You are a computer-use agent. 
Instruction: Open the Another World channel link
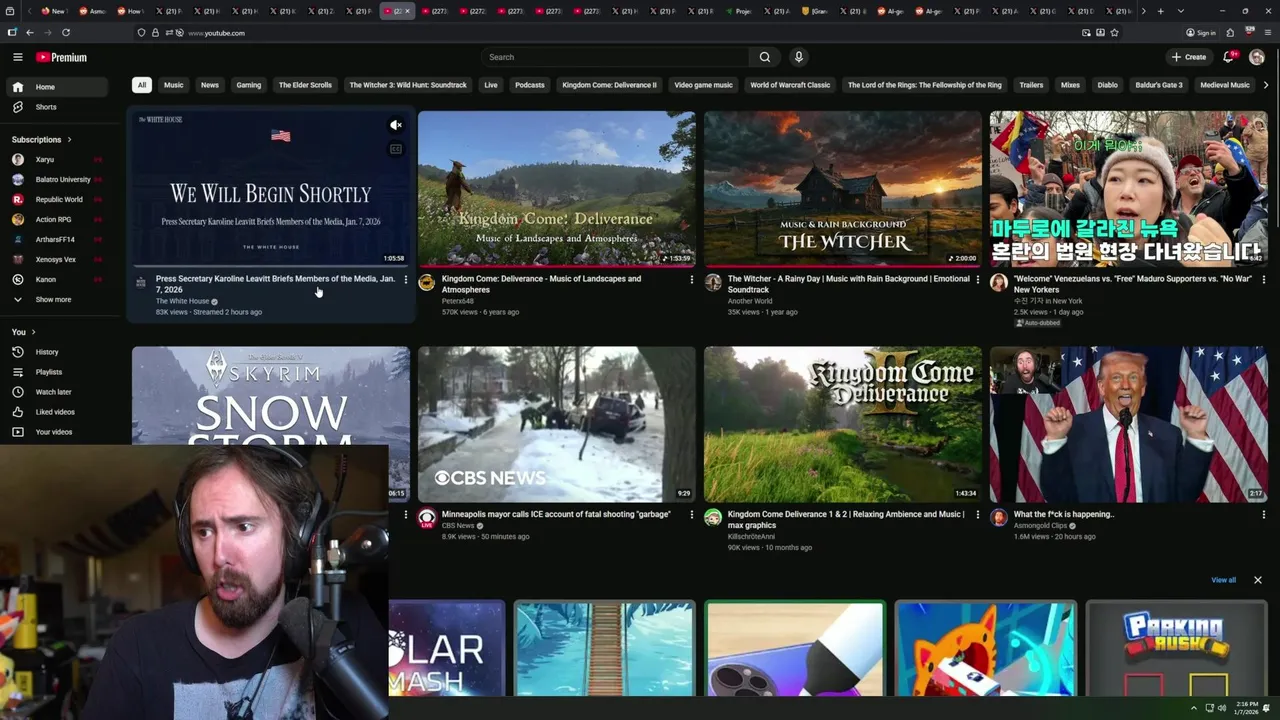tap(750, 301)
